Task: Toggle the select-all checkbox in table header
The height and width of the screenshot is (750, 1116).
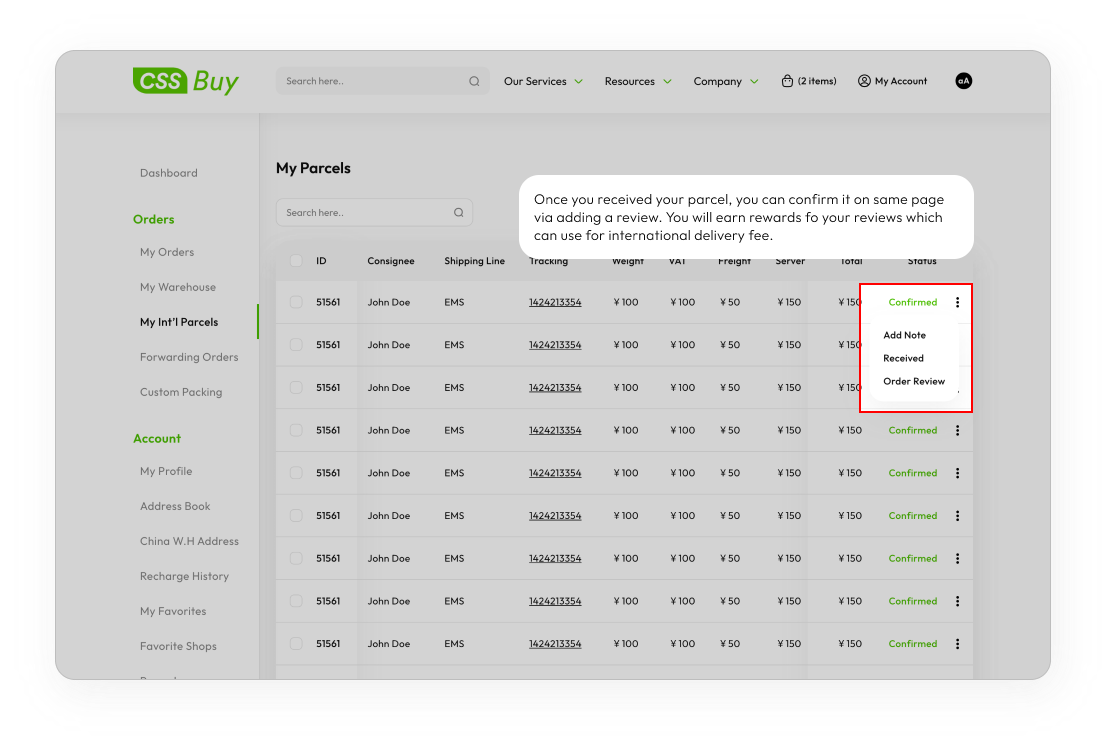Action: (296, 261)
